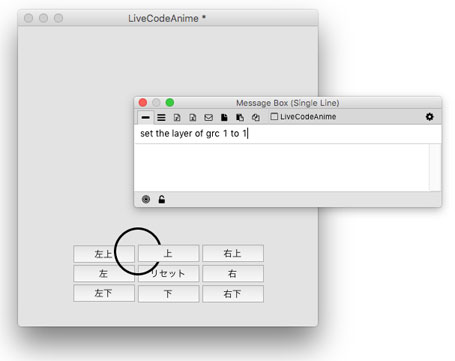Screen dimensions: 455x361
Task: Click the 右下 button
Action: click(233, 294)
